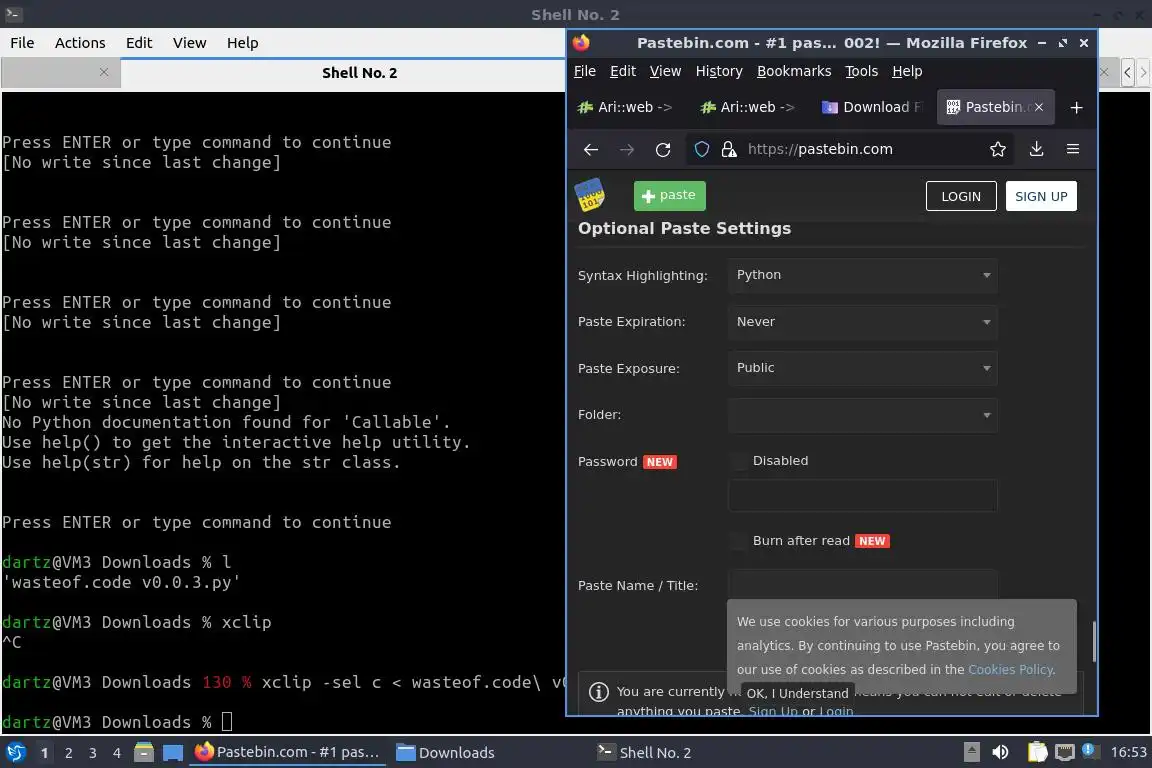Image resolution: width=1152 pixels, height=768 pixels.
Task: Click the info icon in the guest notice
Action: [x=599, y=692]
